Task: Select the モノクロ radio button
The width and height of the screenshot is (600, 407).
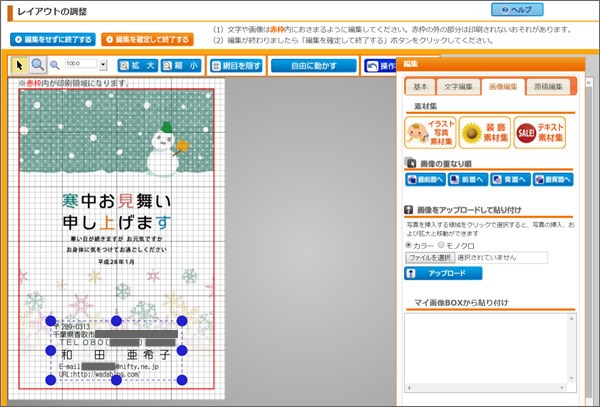Action: tap(441, 245)
